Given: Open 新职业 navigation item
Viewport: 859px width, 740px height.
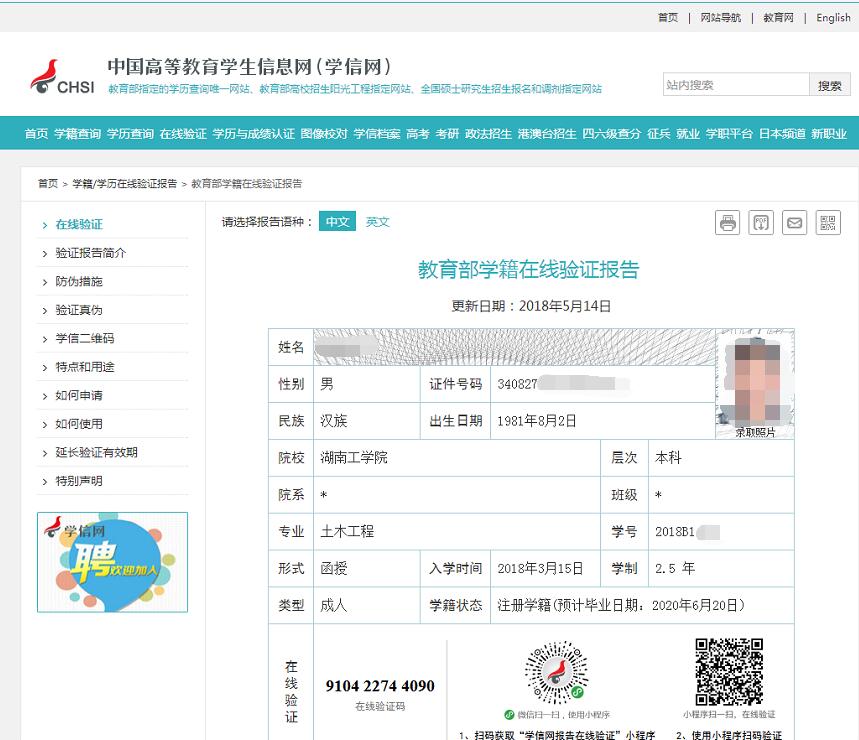Looking at the screenshot, I should (x=829, y=134).
